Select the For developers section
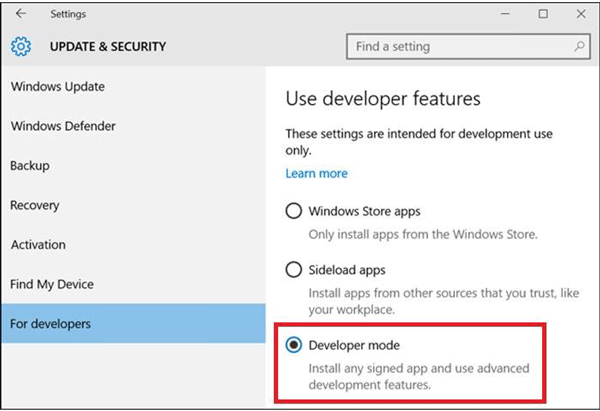This screenshot has width=600, height=411. pos(133,323)
